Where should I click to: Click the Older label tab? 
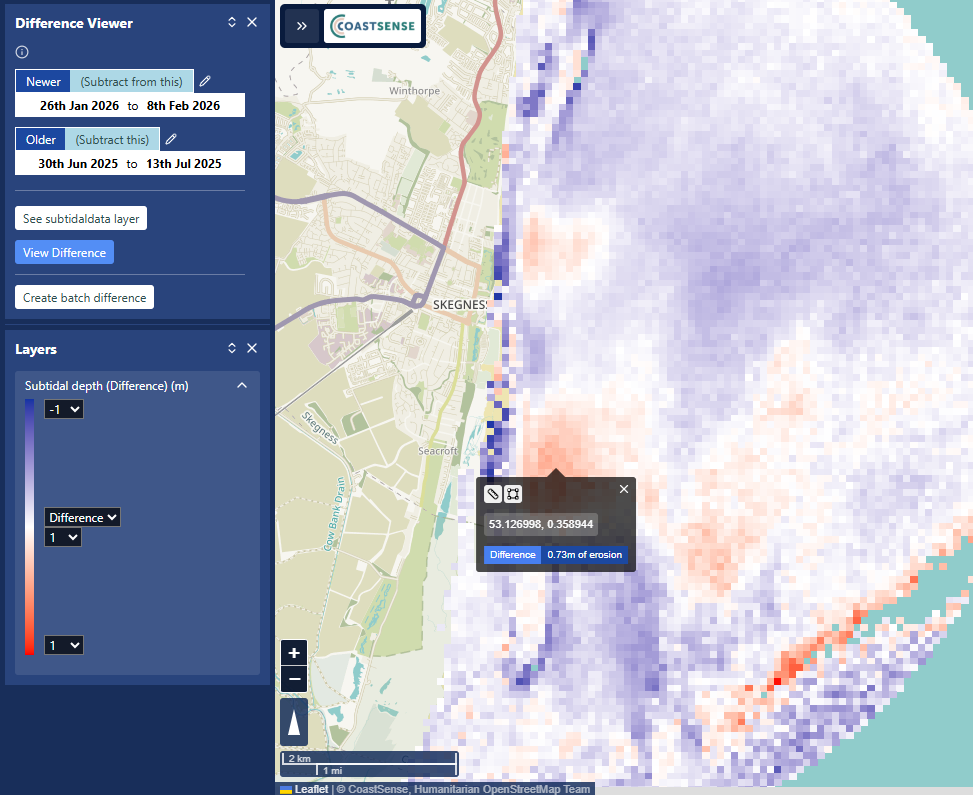40,140
